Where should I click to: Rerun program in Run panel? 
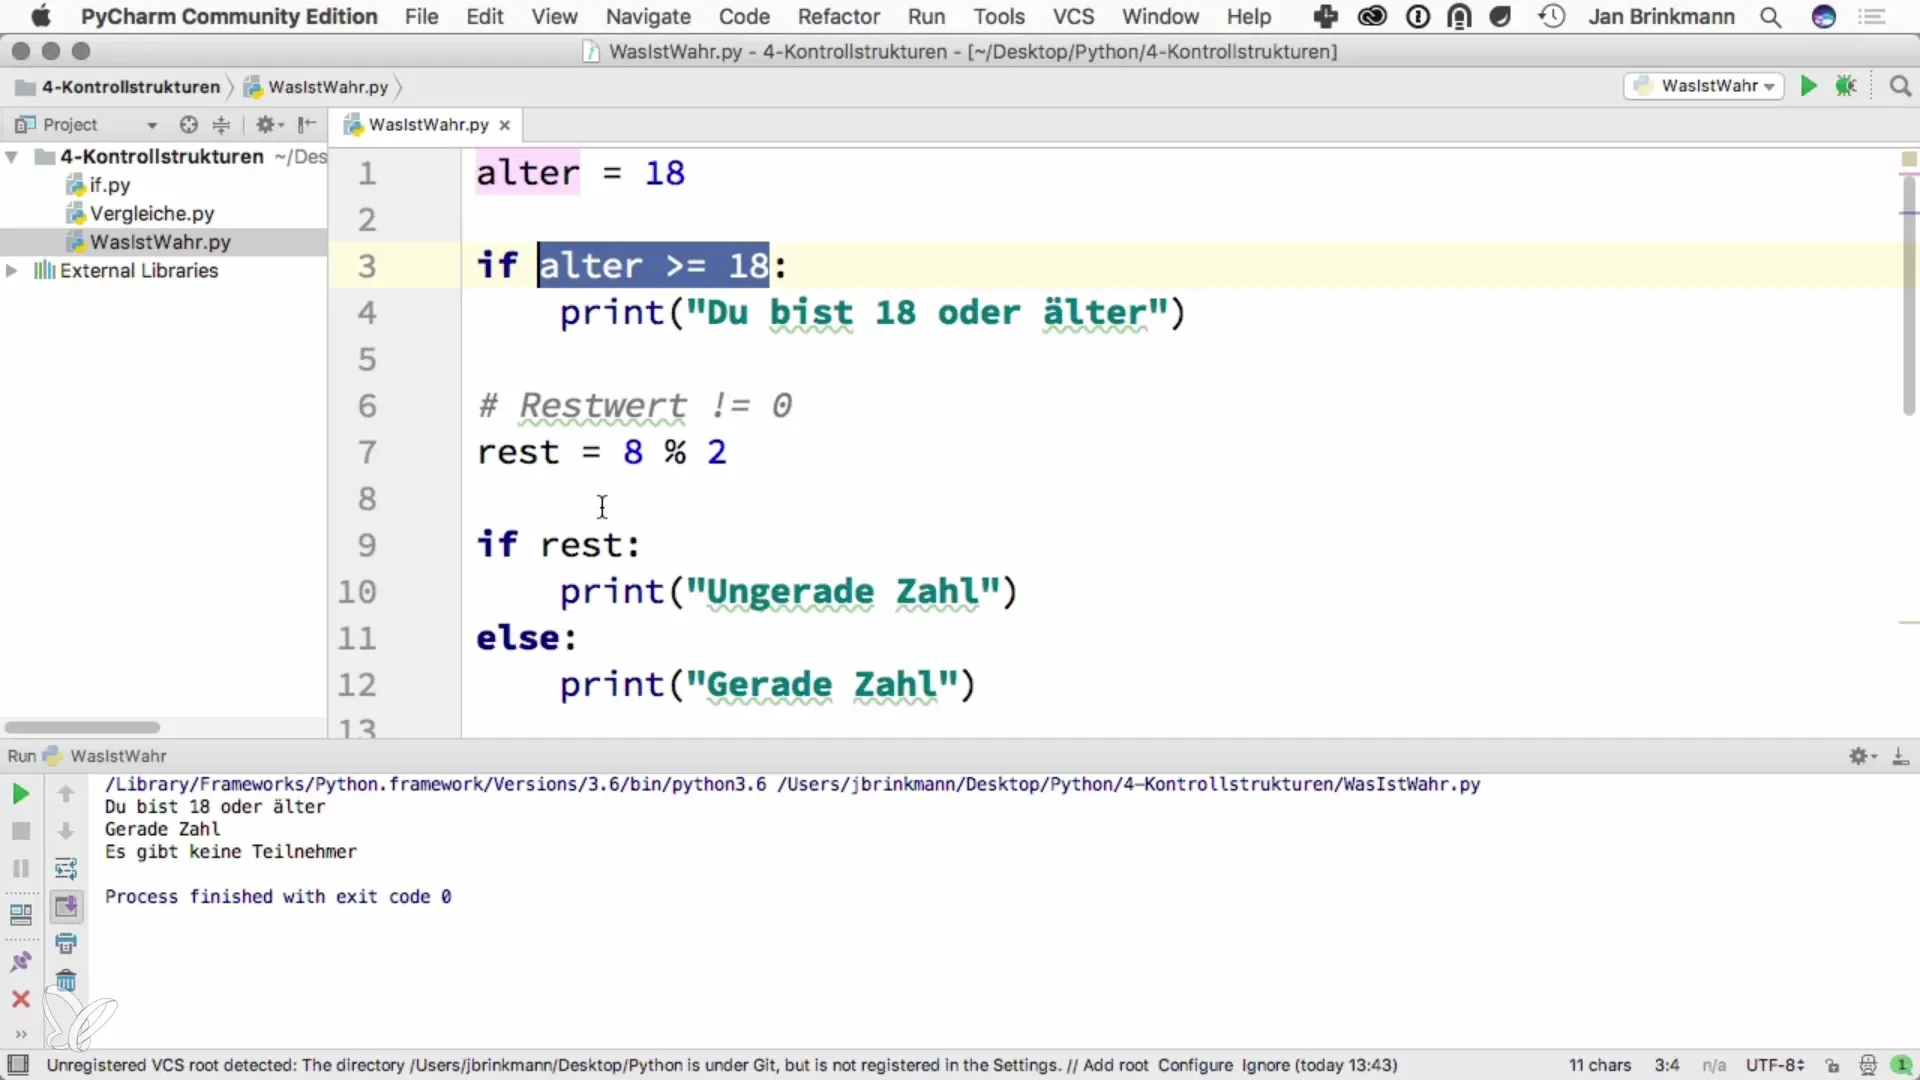(x=20, y=794)
